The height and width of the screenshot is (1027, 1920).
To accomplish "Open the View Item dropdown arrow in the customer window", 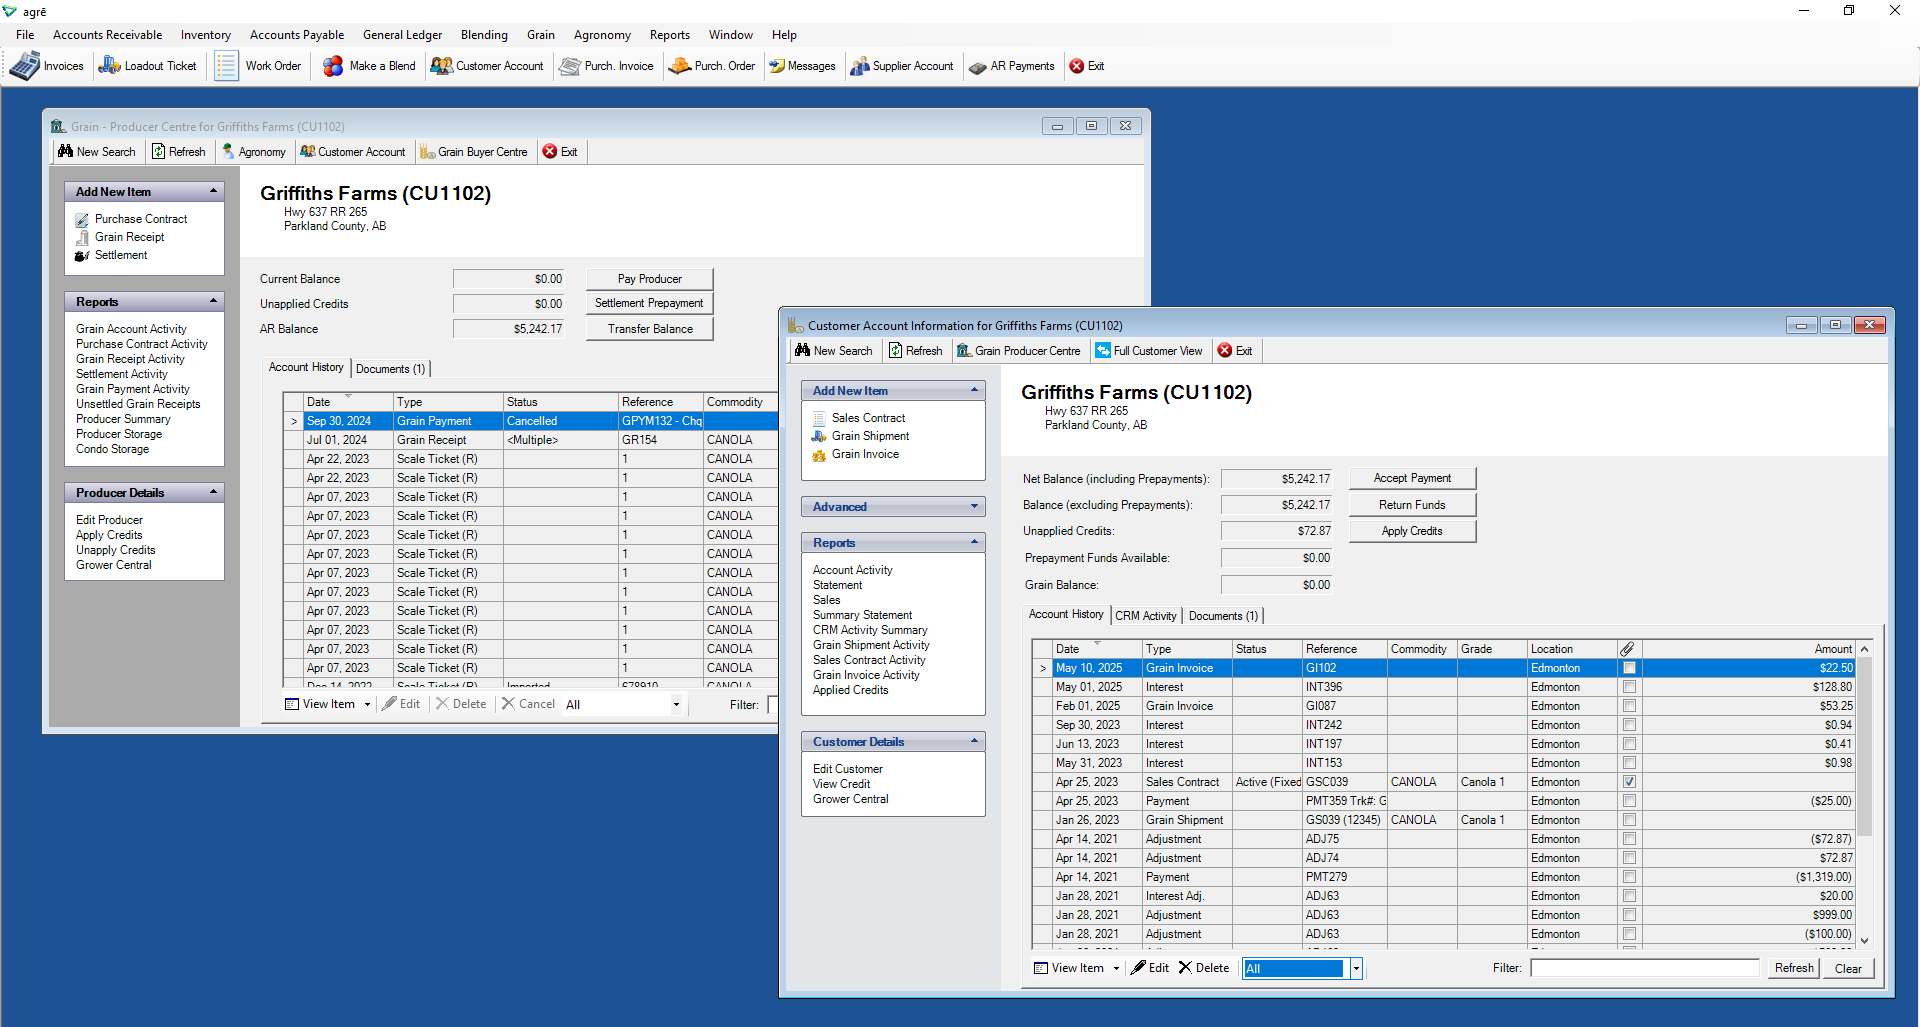I will pyautogui.click(x=1116, y=968).
